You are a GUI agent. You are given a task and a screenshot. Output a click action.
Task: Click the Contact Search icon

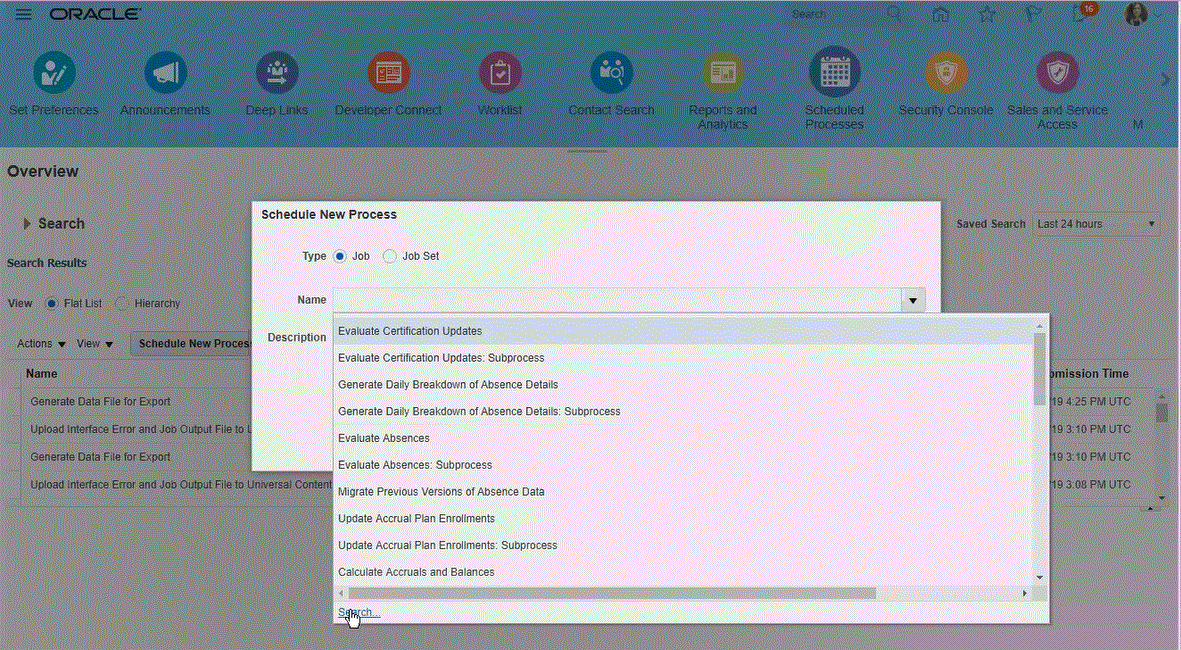click(611, 73)
